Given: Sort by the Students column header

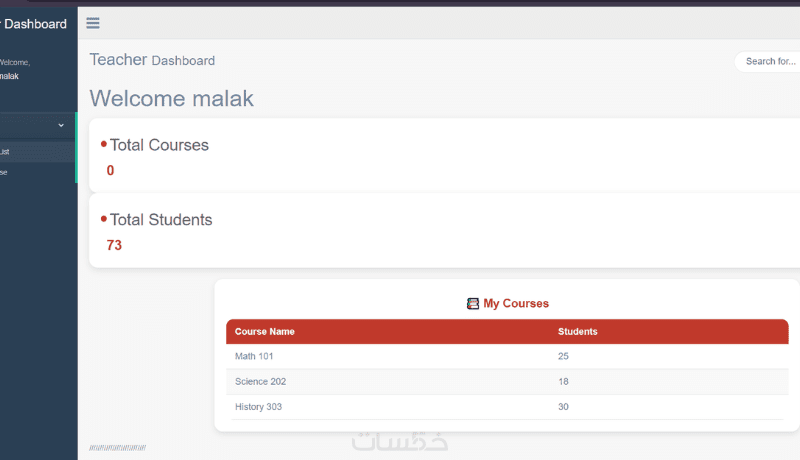Looking at the screenshot, I should pyautogui.click(x=578, y=331).
